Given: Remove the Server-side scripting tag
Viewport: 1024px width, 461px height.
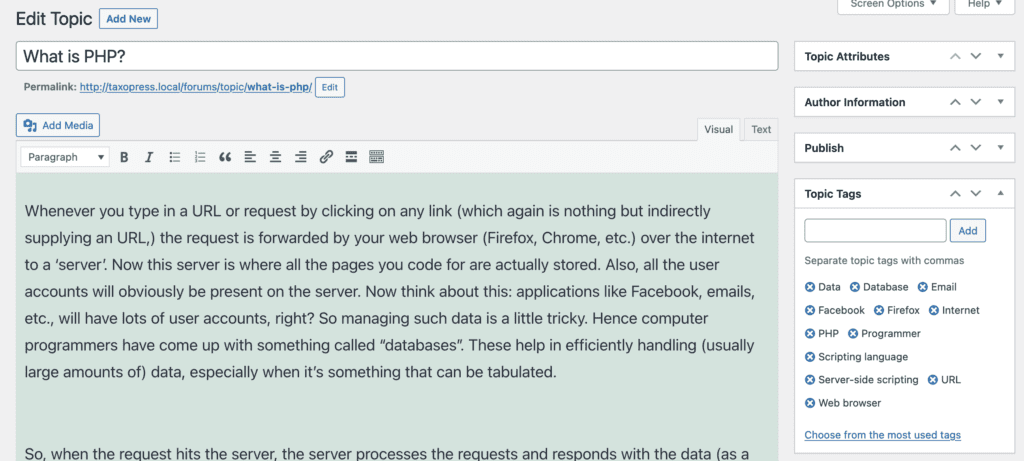Looking at the screenshot, I should tap(810, 380).
